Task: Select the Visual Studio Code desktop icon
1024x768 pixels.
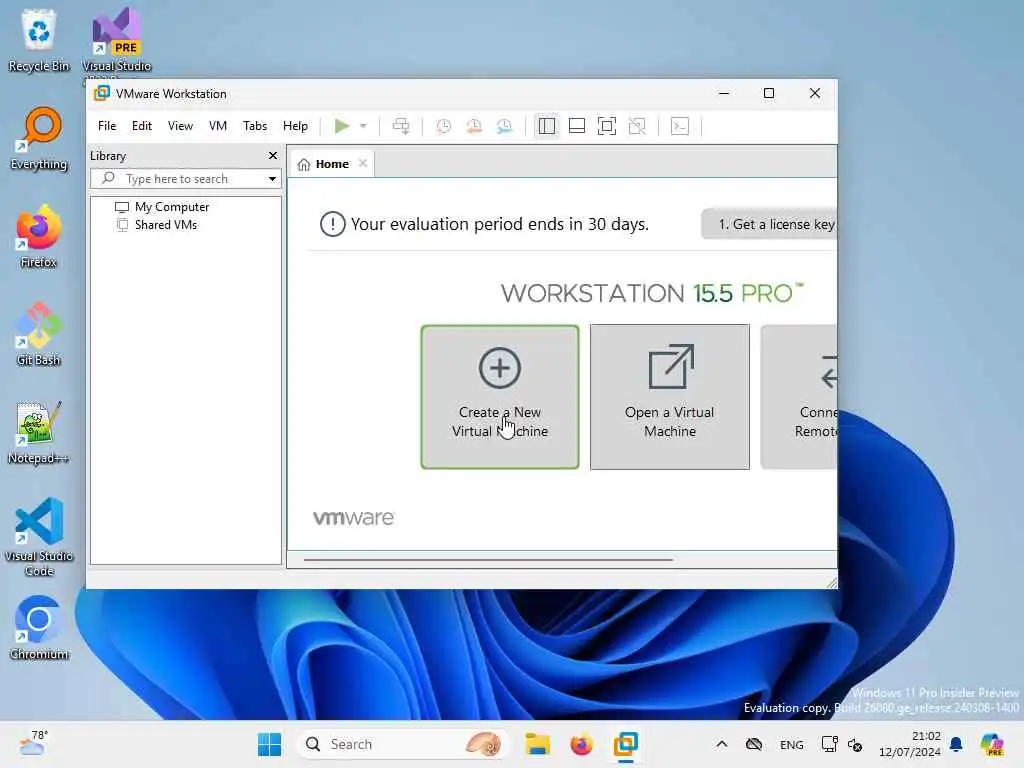Action: (39, 537)
